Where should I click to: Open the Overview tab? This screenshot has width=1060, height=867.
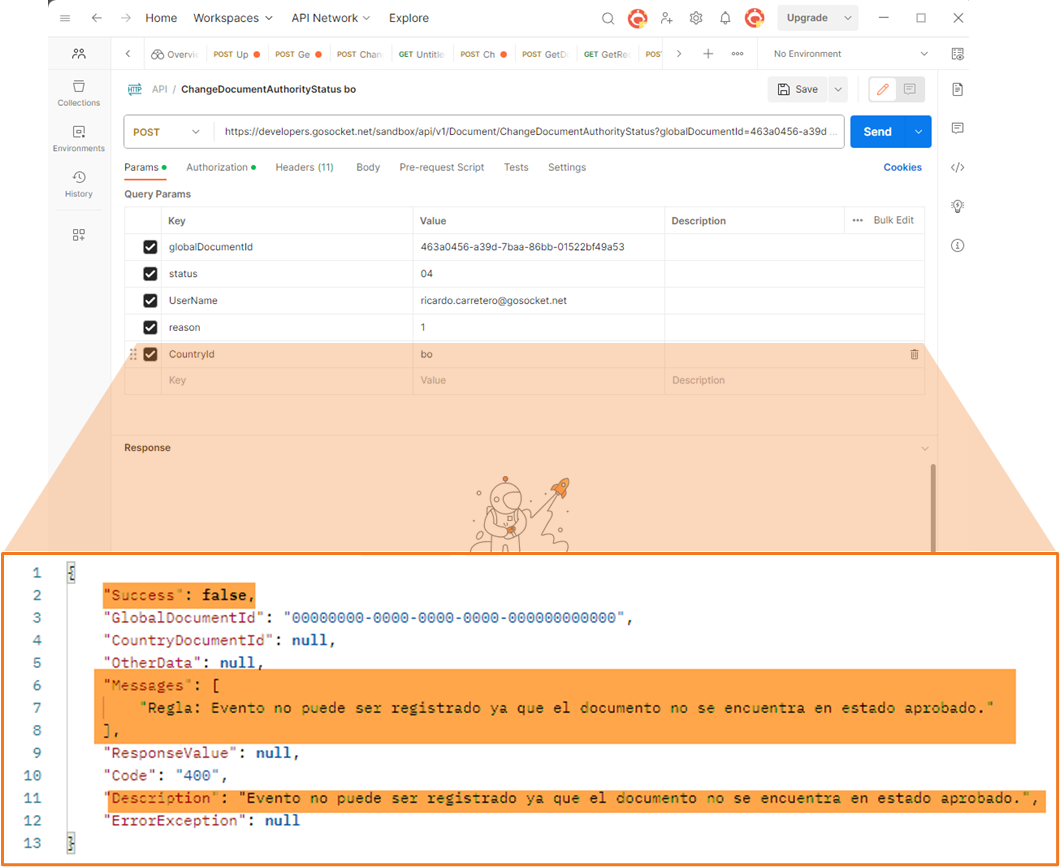174,54
